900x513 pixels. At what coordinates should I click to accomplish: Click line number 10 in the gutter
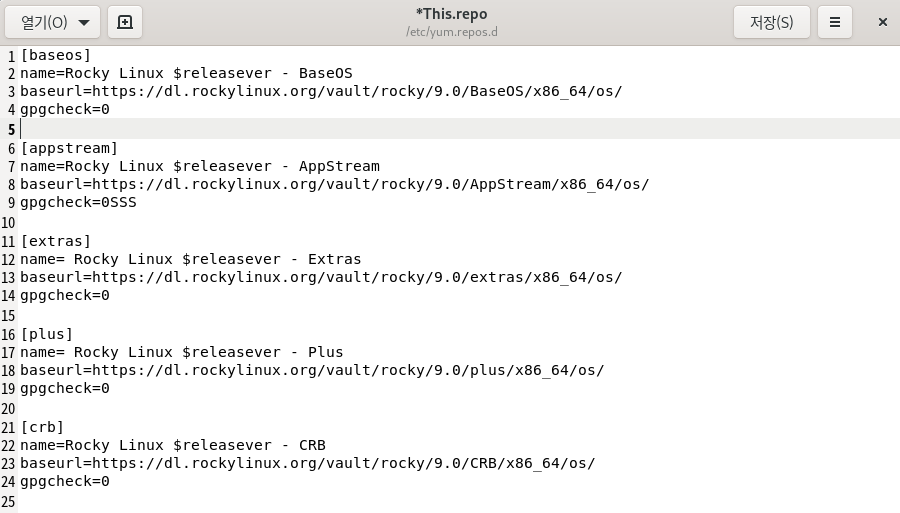[x=8, y=223]
